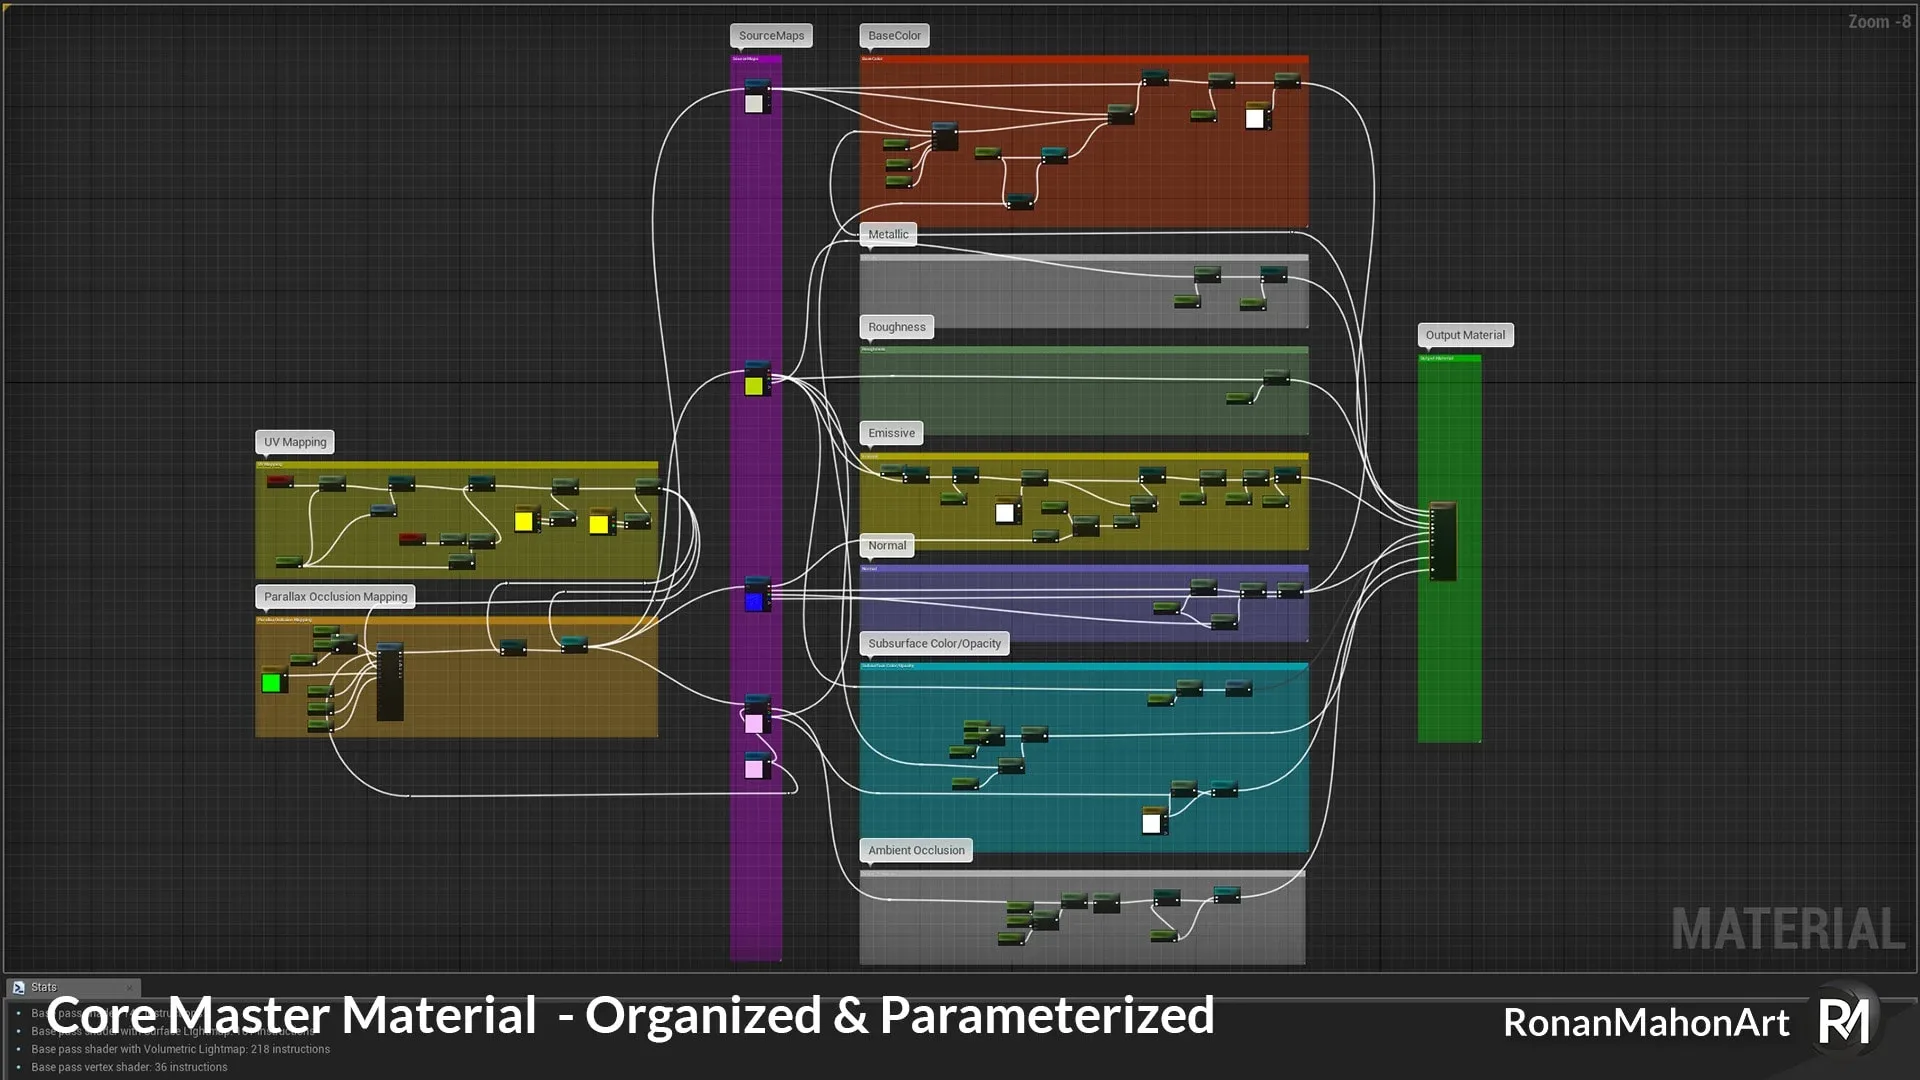Image resolution: width=1920 pixels, height=1080 pixels.
Task: Click the BaseColor comment header
Action: (x=894, y=35)
